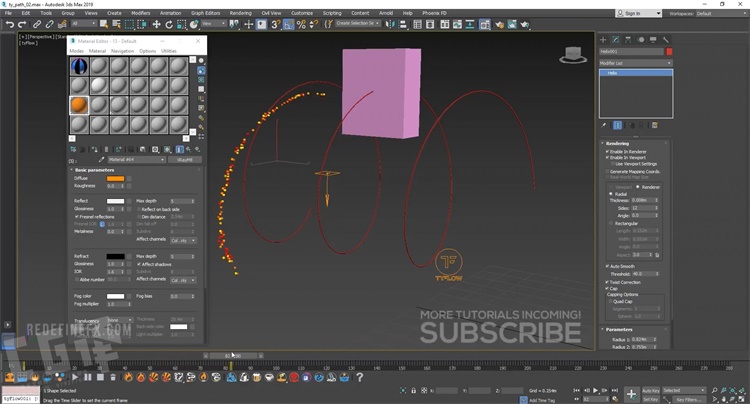The height and width of the screenshot is (404, 750).
Task: Activate the Select and Move tool
Action: click(156, 24)
